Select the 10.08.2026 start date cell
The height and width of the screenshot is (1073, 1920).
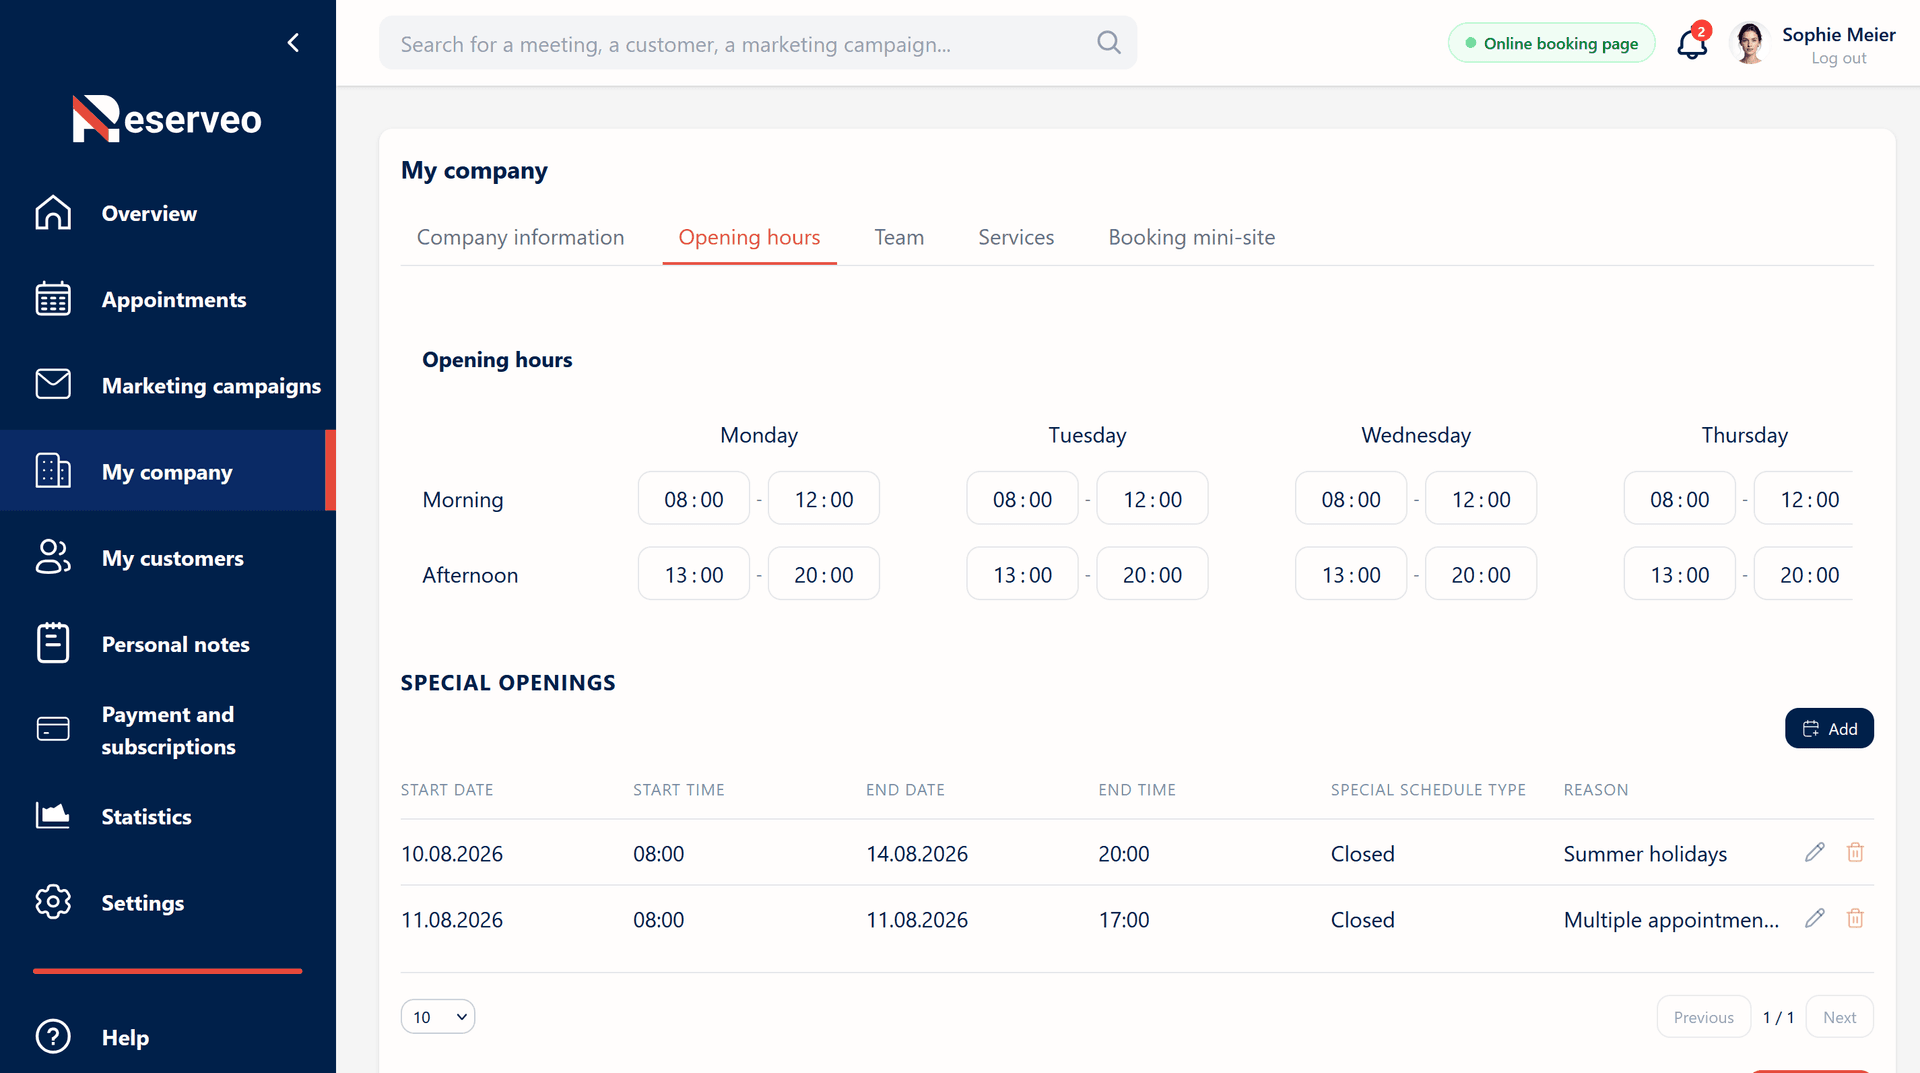[452, 854]
